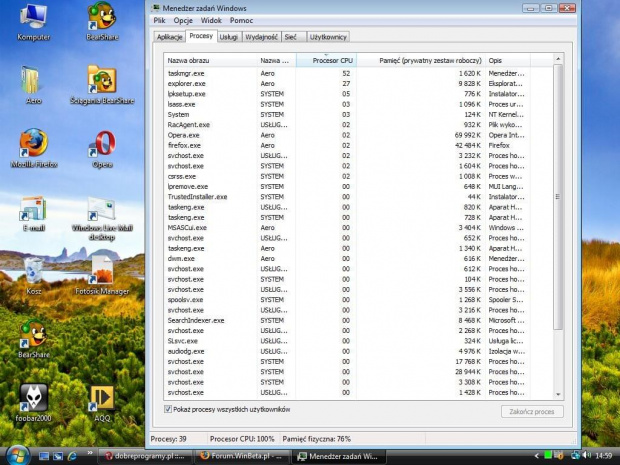This screenshot has height=465, width=620.
Task: Select the taskmgr.exe process row
Action: pyautogui.click(x=358, y=73)
